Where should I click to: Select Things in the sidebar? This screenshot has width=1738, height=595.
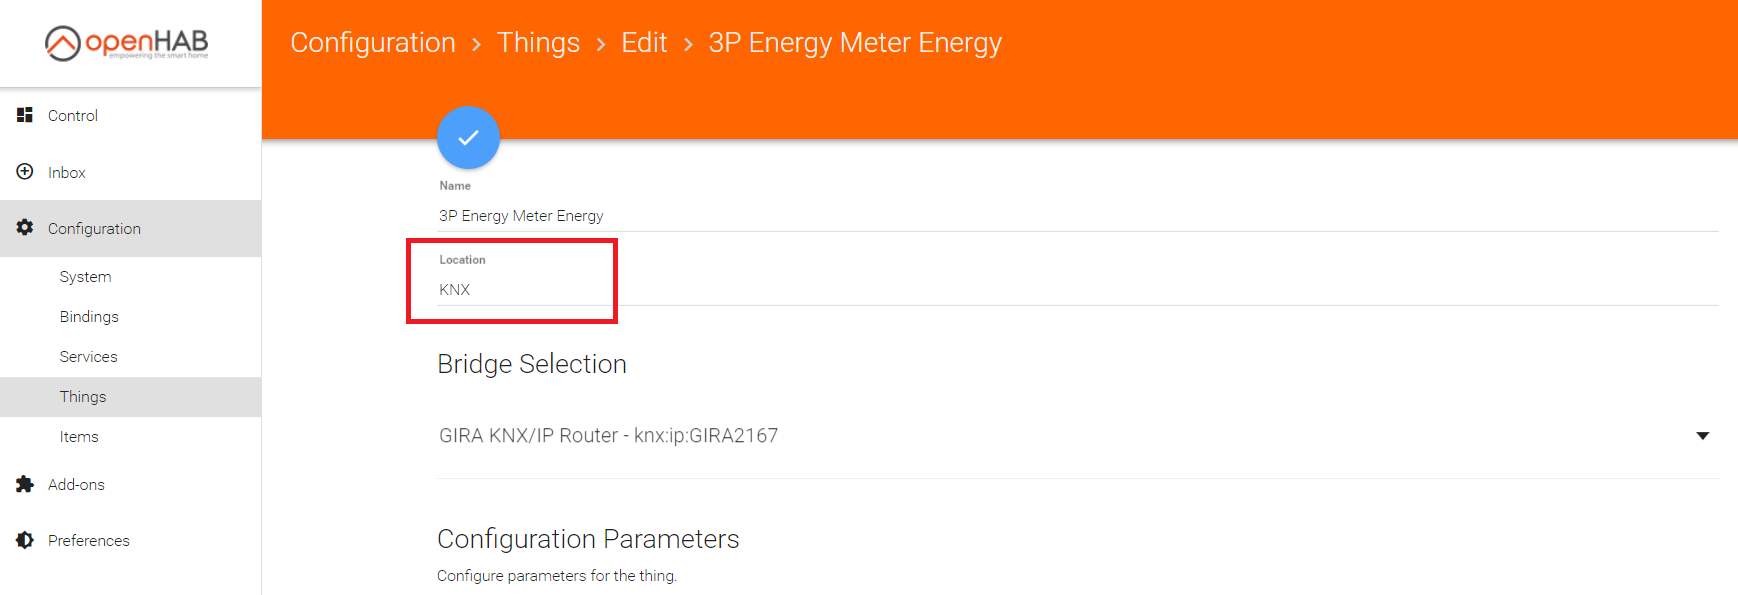[x=83, y=397]
